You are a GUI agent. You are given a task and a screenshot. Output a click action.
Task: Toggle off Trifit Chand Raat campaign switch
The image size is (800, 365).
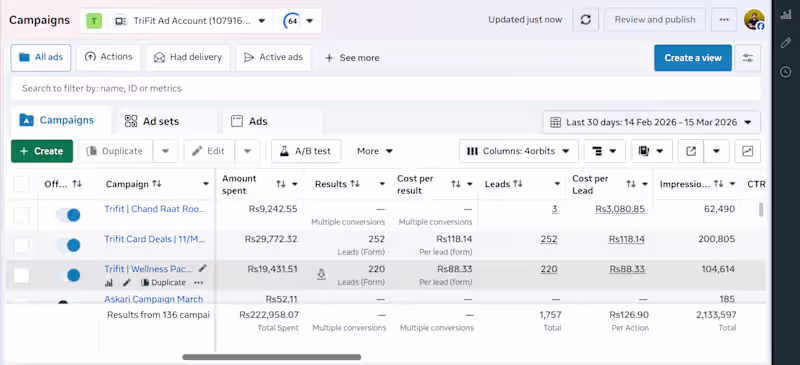(68, 215)
